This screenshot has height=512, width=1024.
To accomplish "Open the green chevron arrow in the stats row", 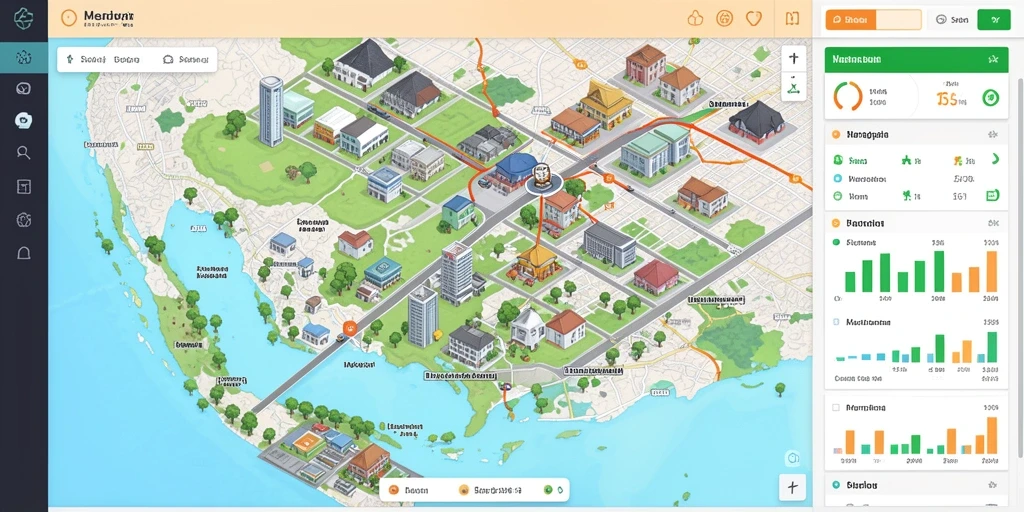I will 995,159.
